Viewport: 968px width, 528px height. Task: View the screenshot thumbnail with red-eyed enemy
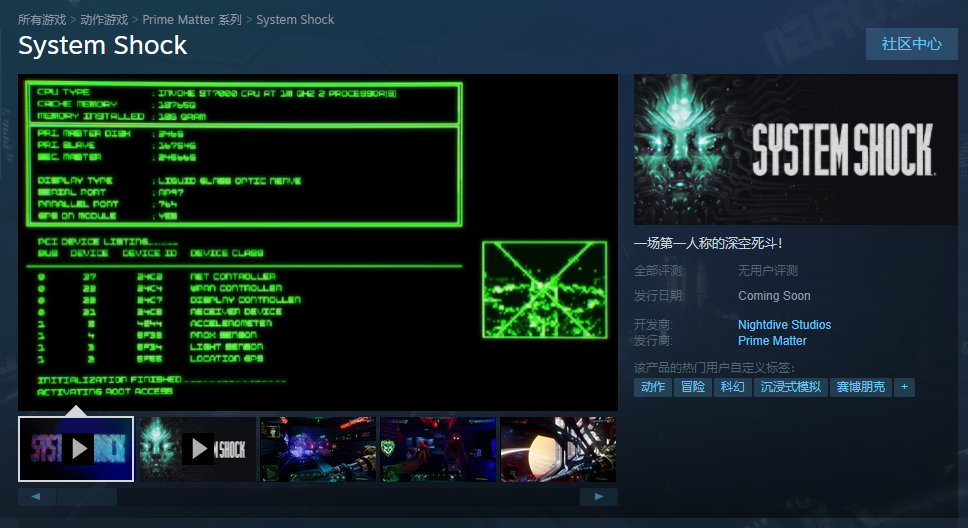tap(438, 449)
